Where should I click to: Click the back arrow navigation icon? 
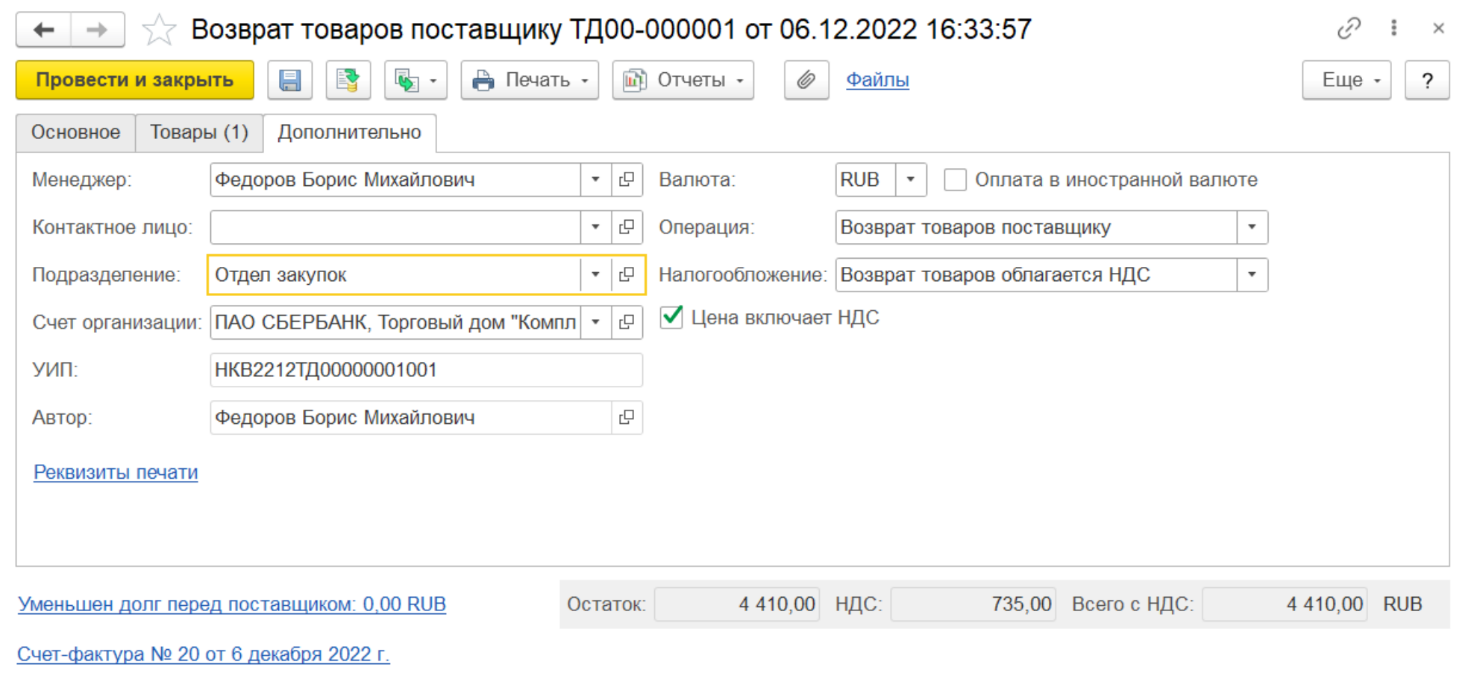click(44, 30)
